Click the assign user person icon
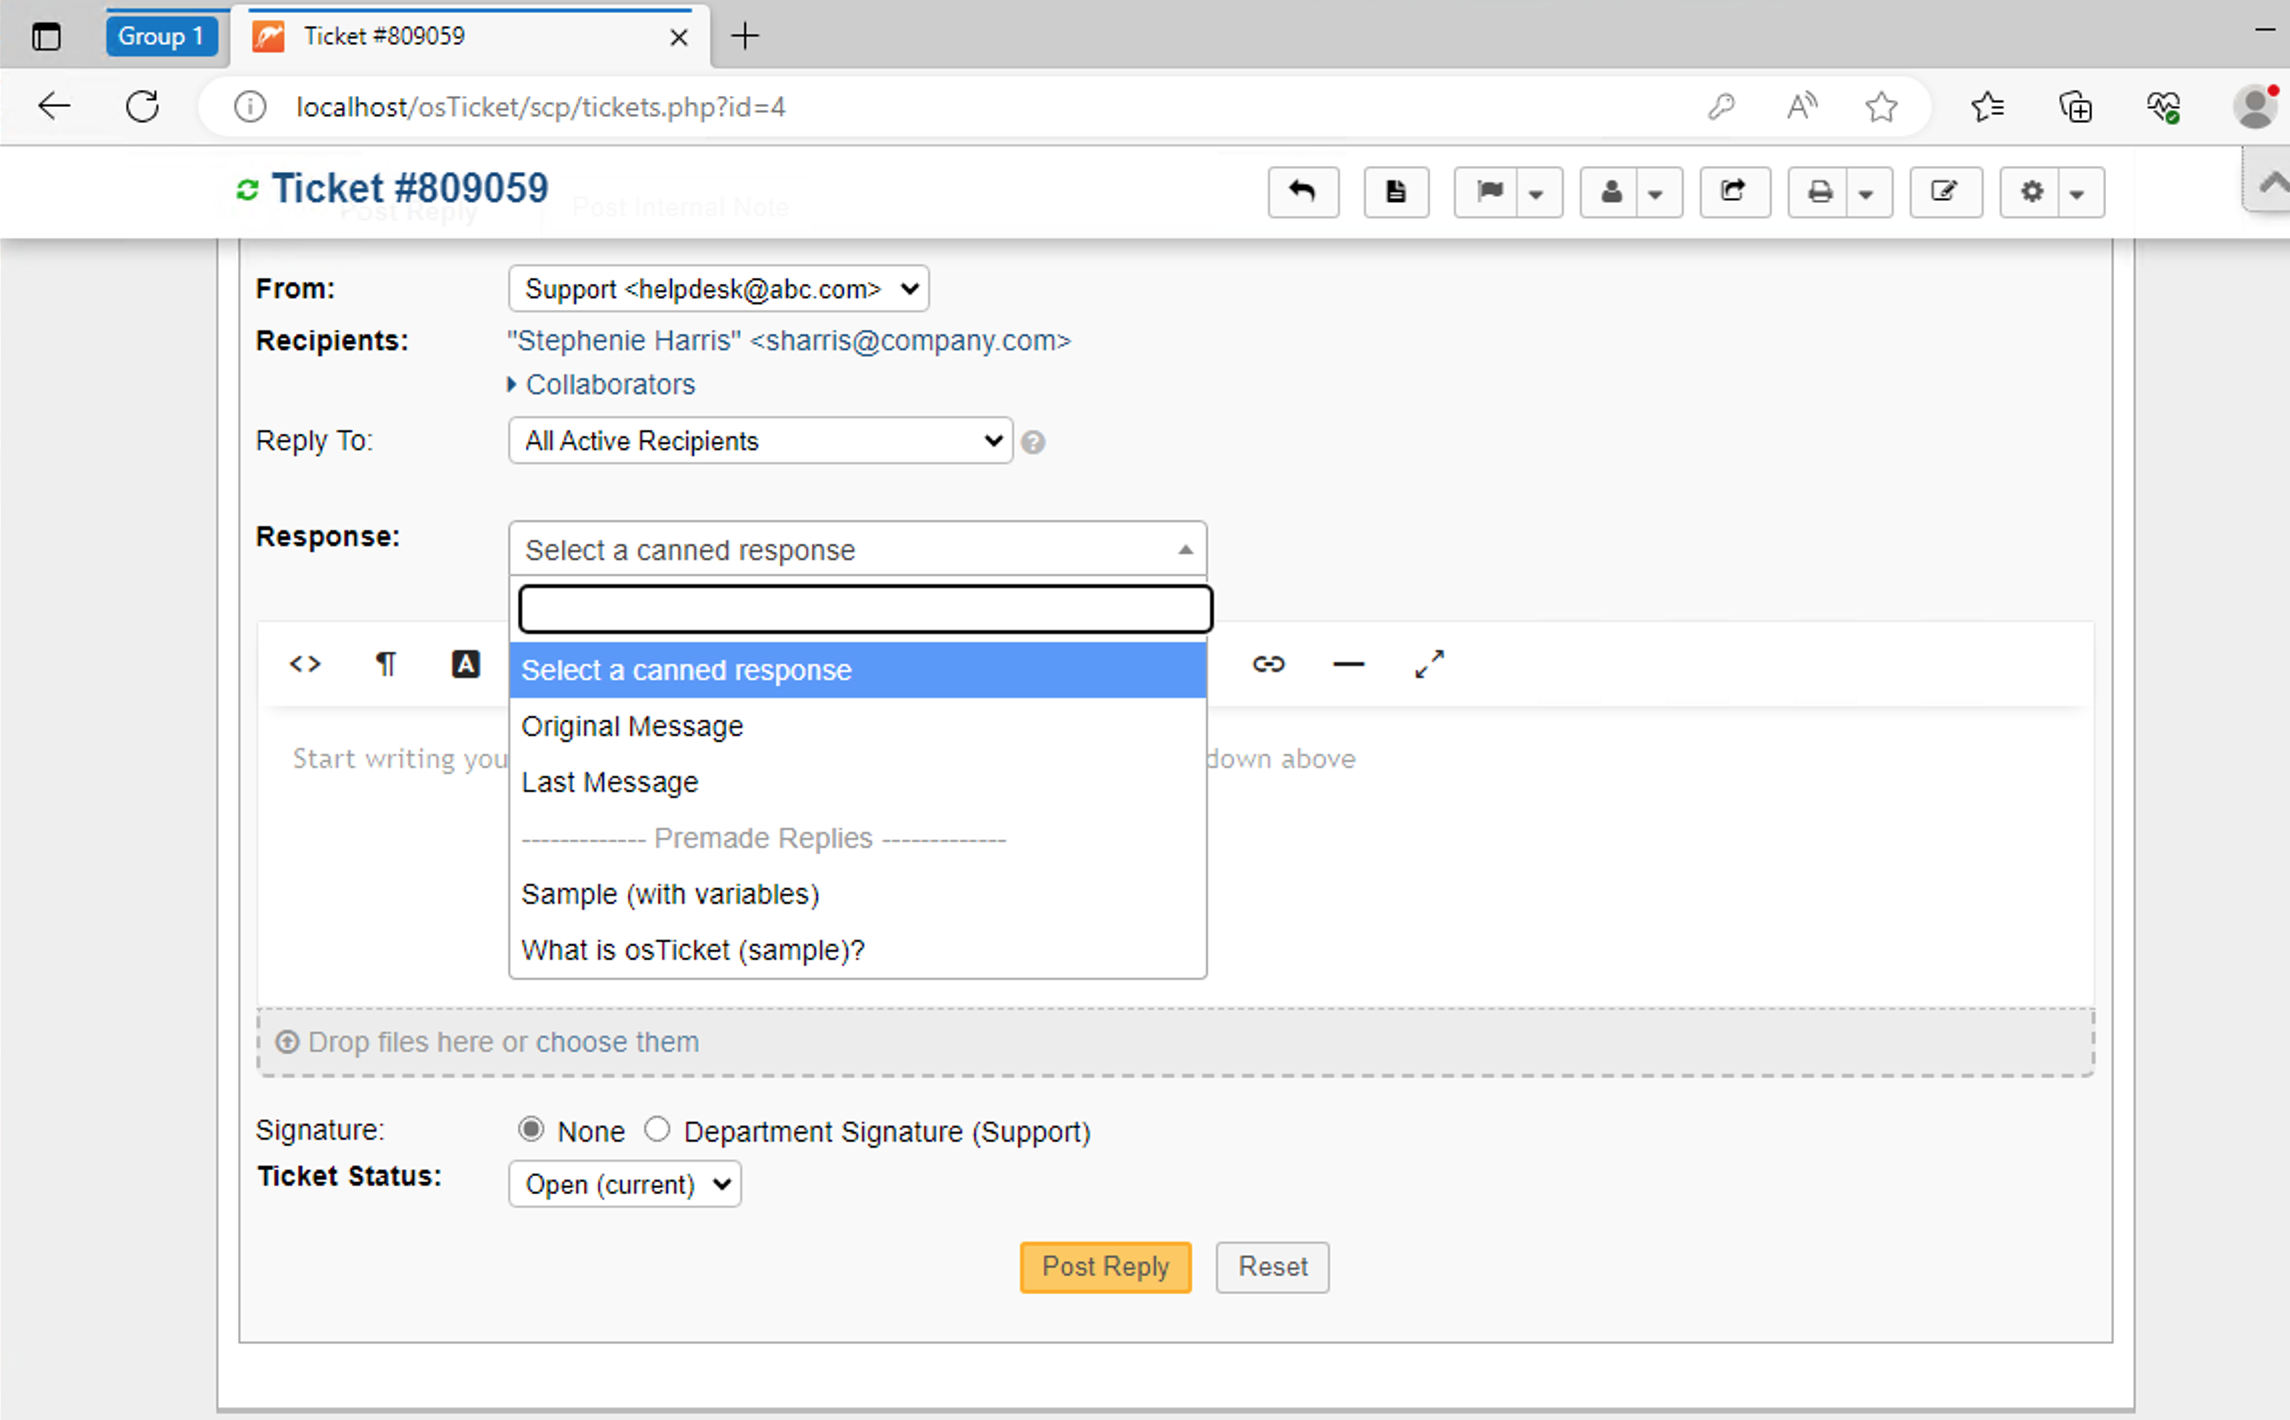 [x=1610, y=191]
